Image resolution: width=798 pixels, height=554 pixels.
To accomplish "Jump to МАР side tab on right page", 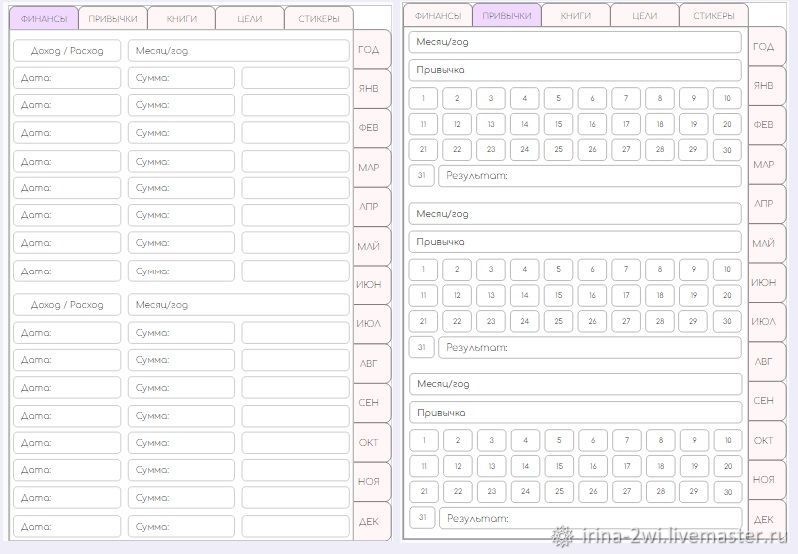I will pyautogui.click(x=766, y=164).
